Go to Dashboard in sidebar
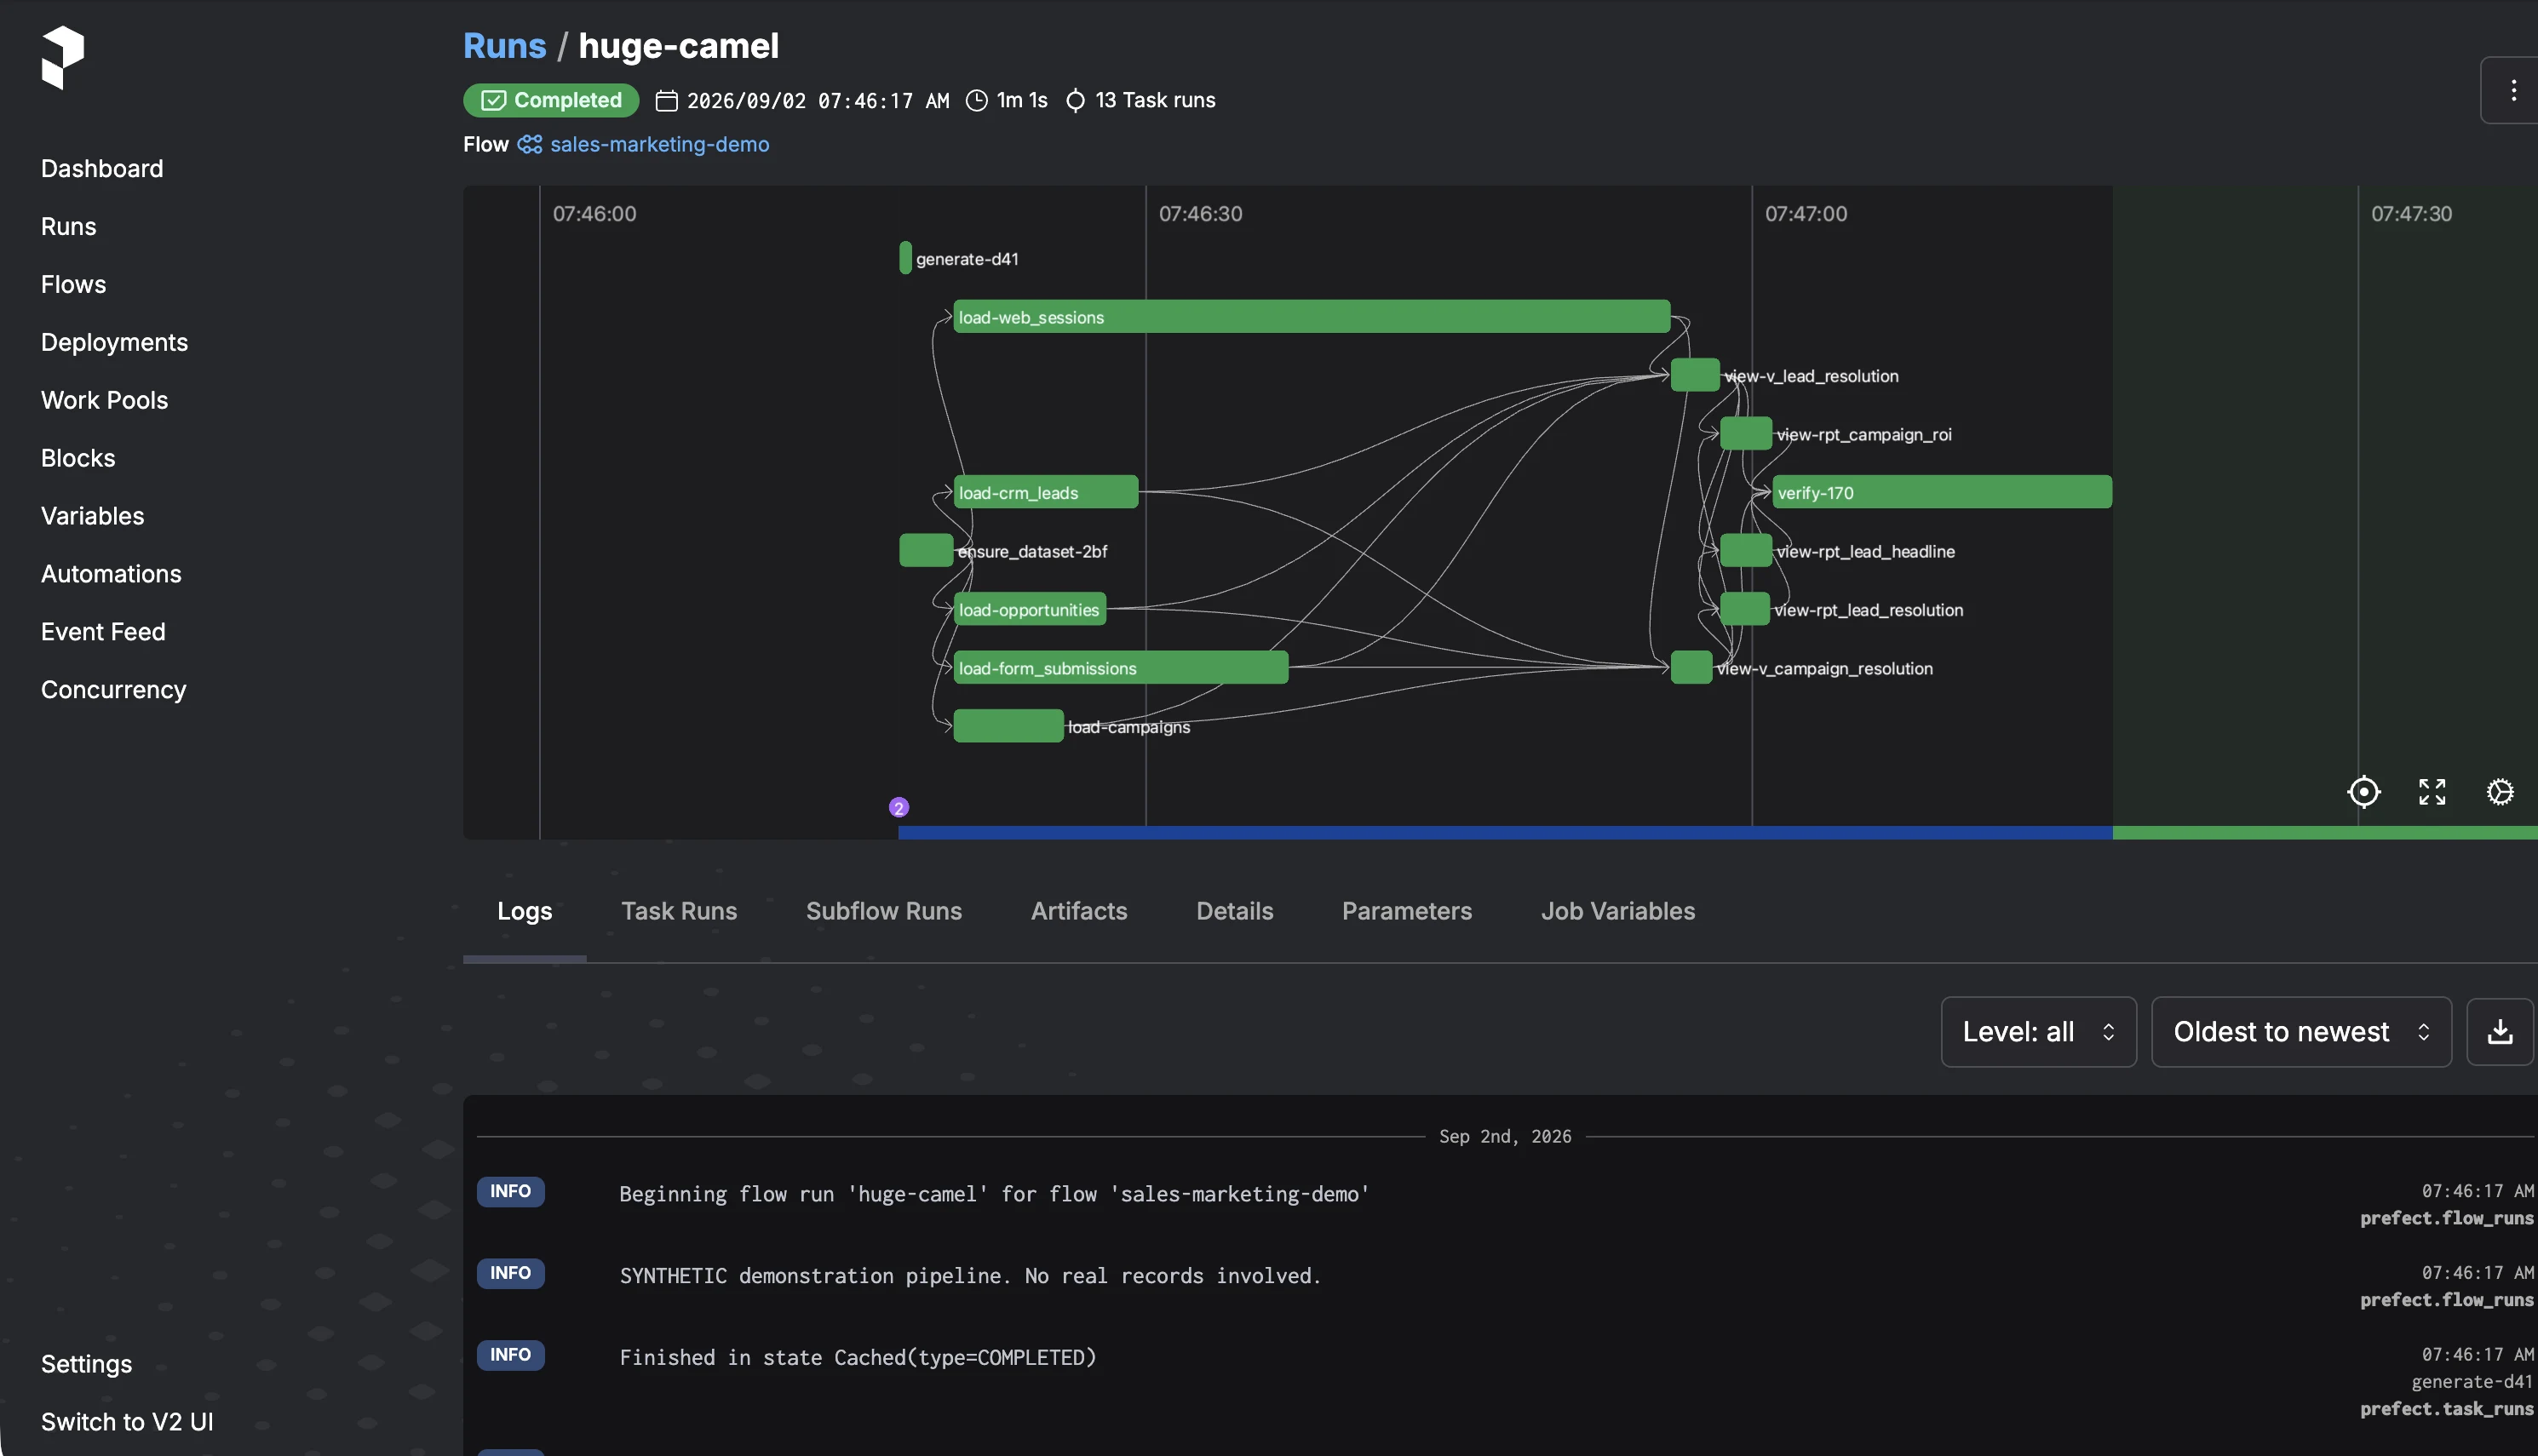Viewport: 2538px width, 1456px height. point(102,168)
